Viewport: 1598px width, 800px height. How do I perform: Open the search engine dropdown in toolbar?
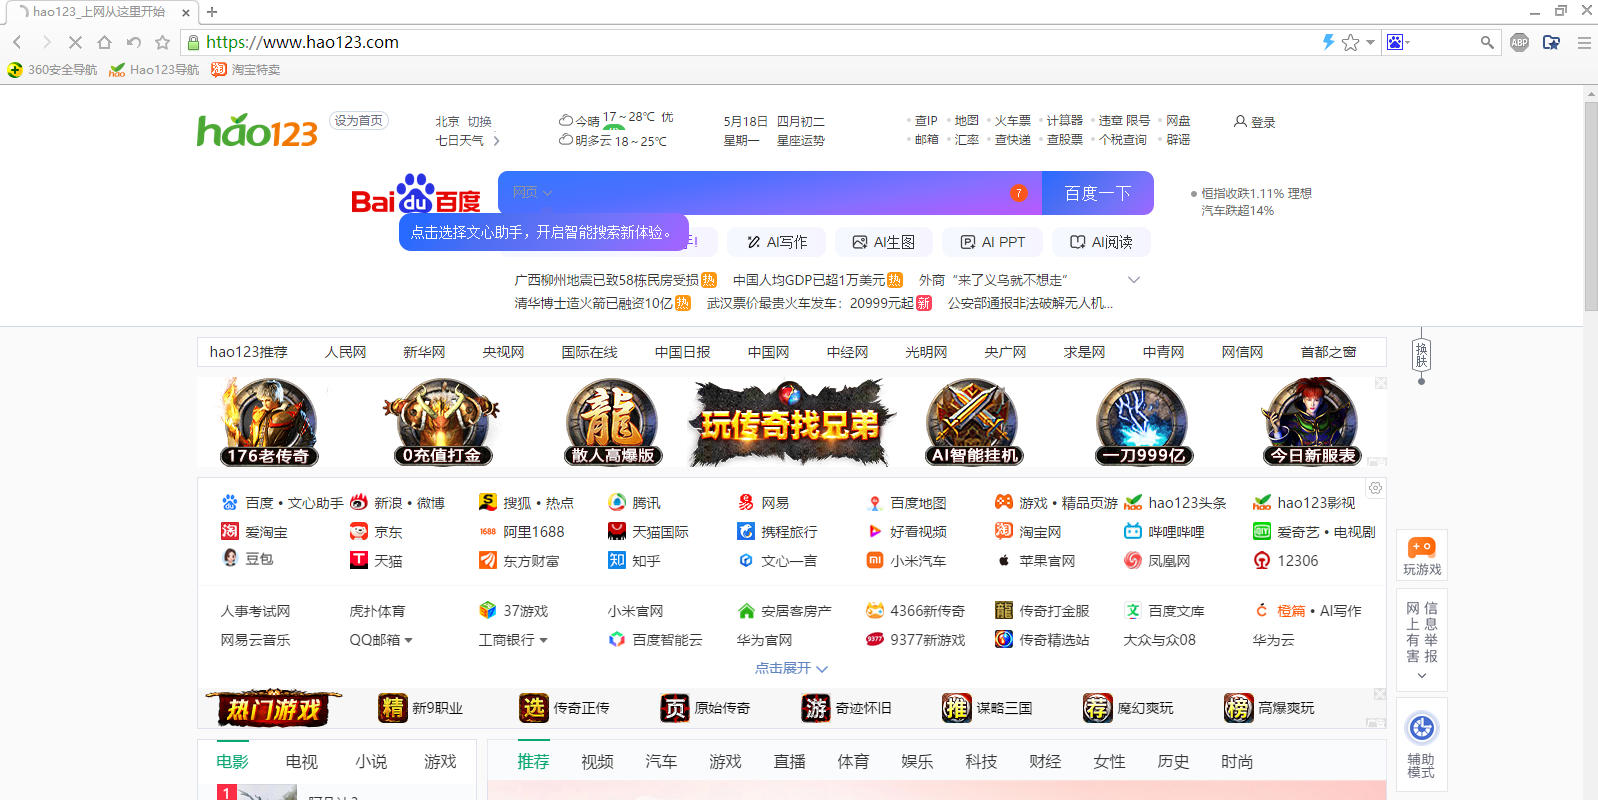(x=1398, y=42)
